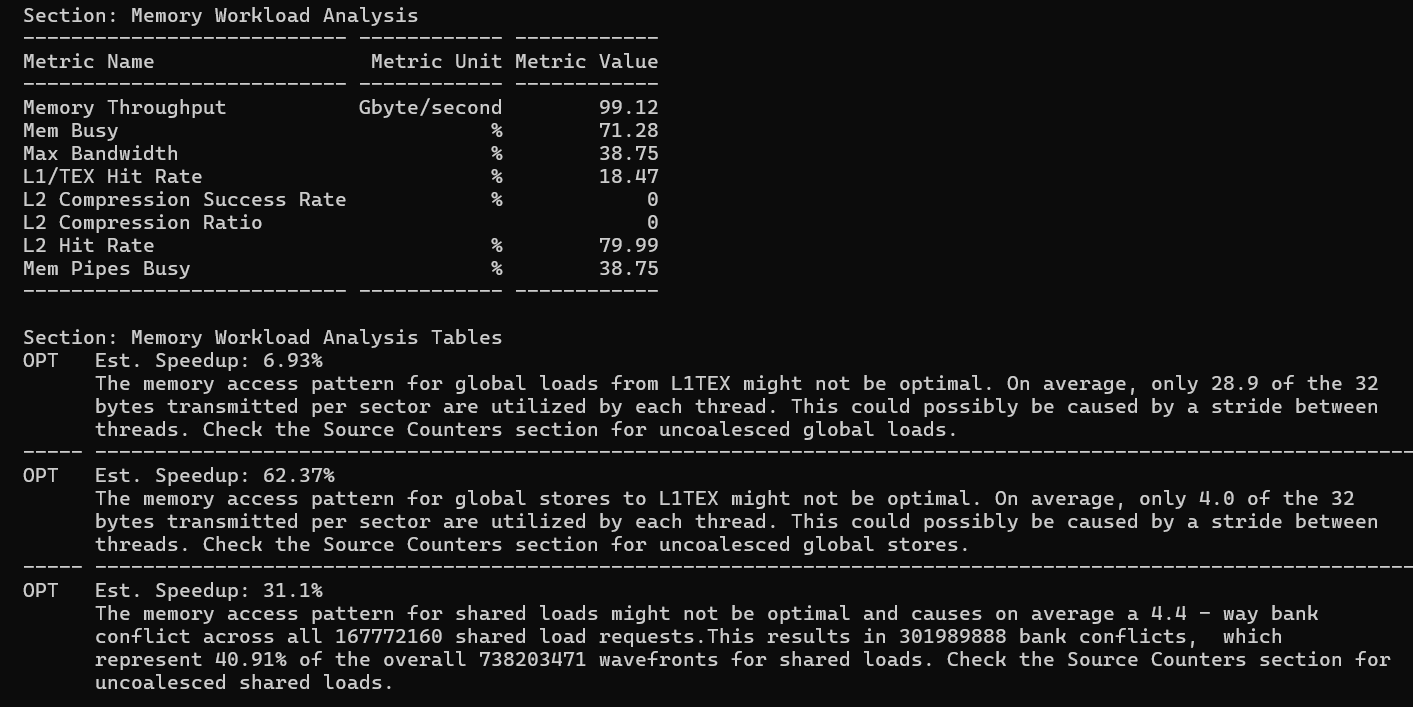
Task: Click the value 18.47
Action: tap(629, 177)
